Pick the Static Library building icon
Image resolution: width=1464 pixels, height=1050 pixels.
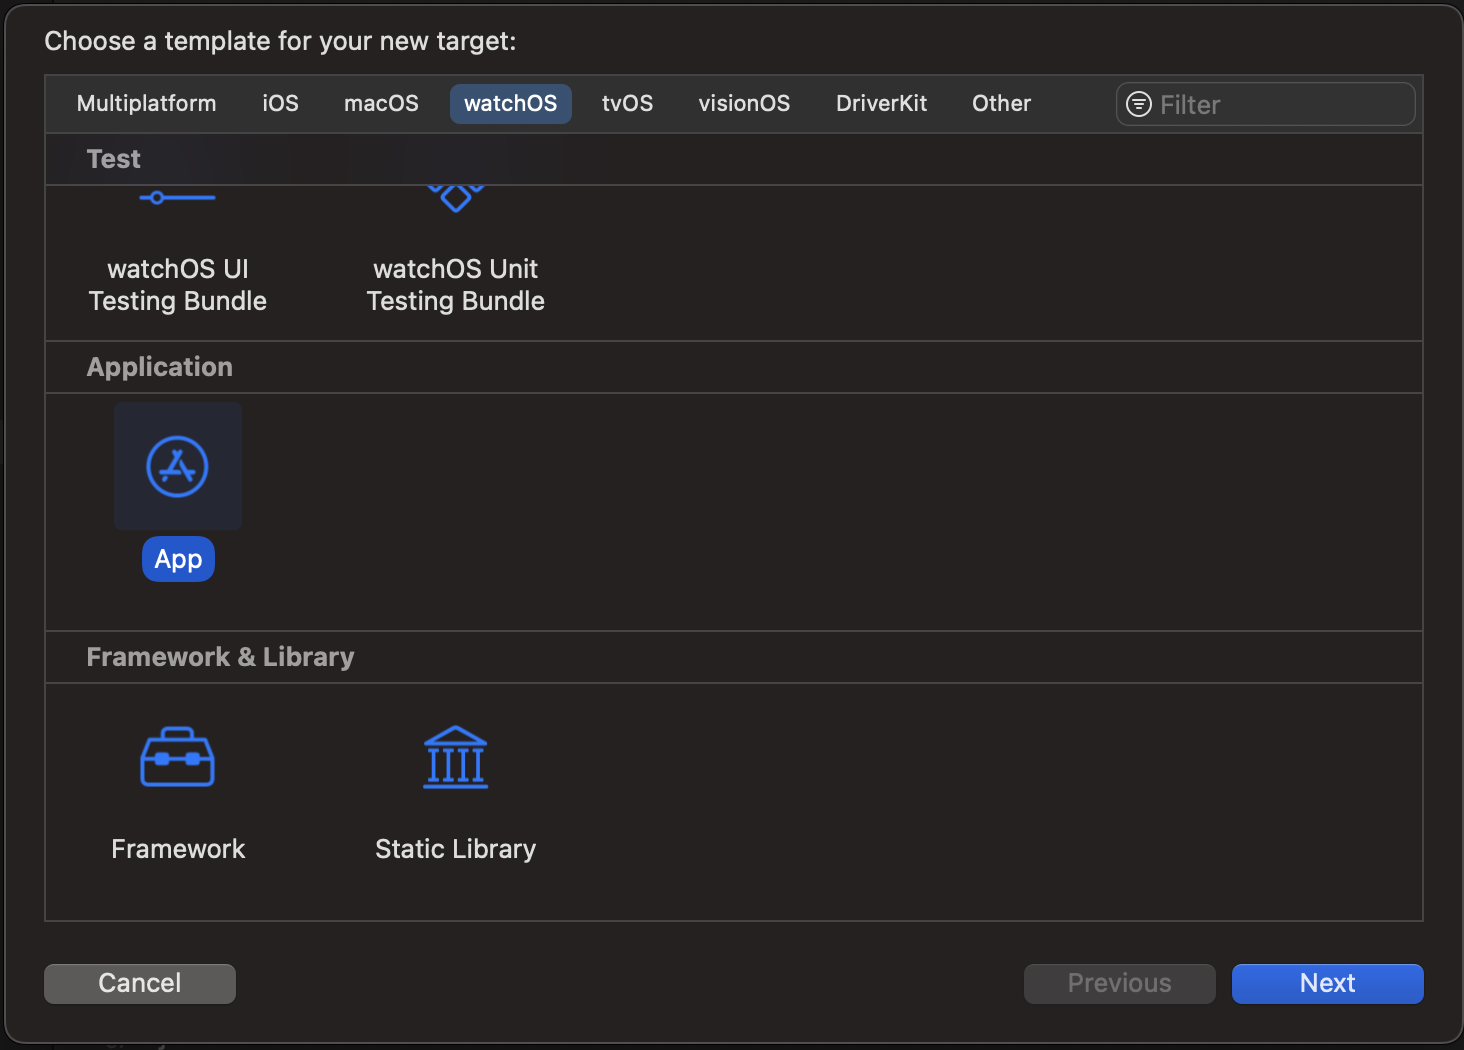[456, 757]
